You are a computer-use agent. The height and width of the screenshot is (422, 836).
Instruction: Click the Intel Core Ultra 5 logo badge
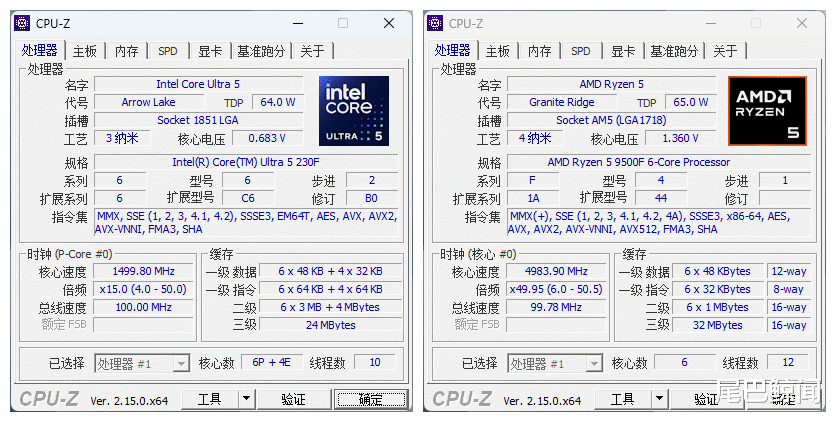pos(354,111)
